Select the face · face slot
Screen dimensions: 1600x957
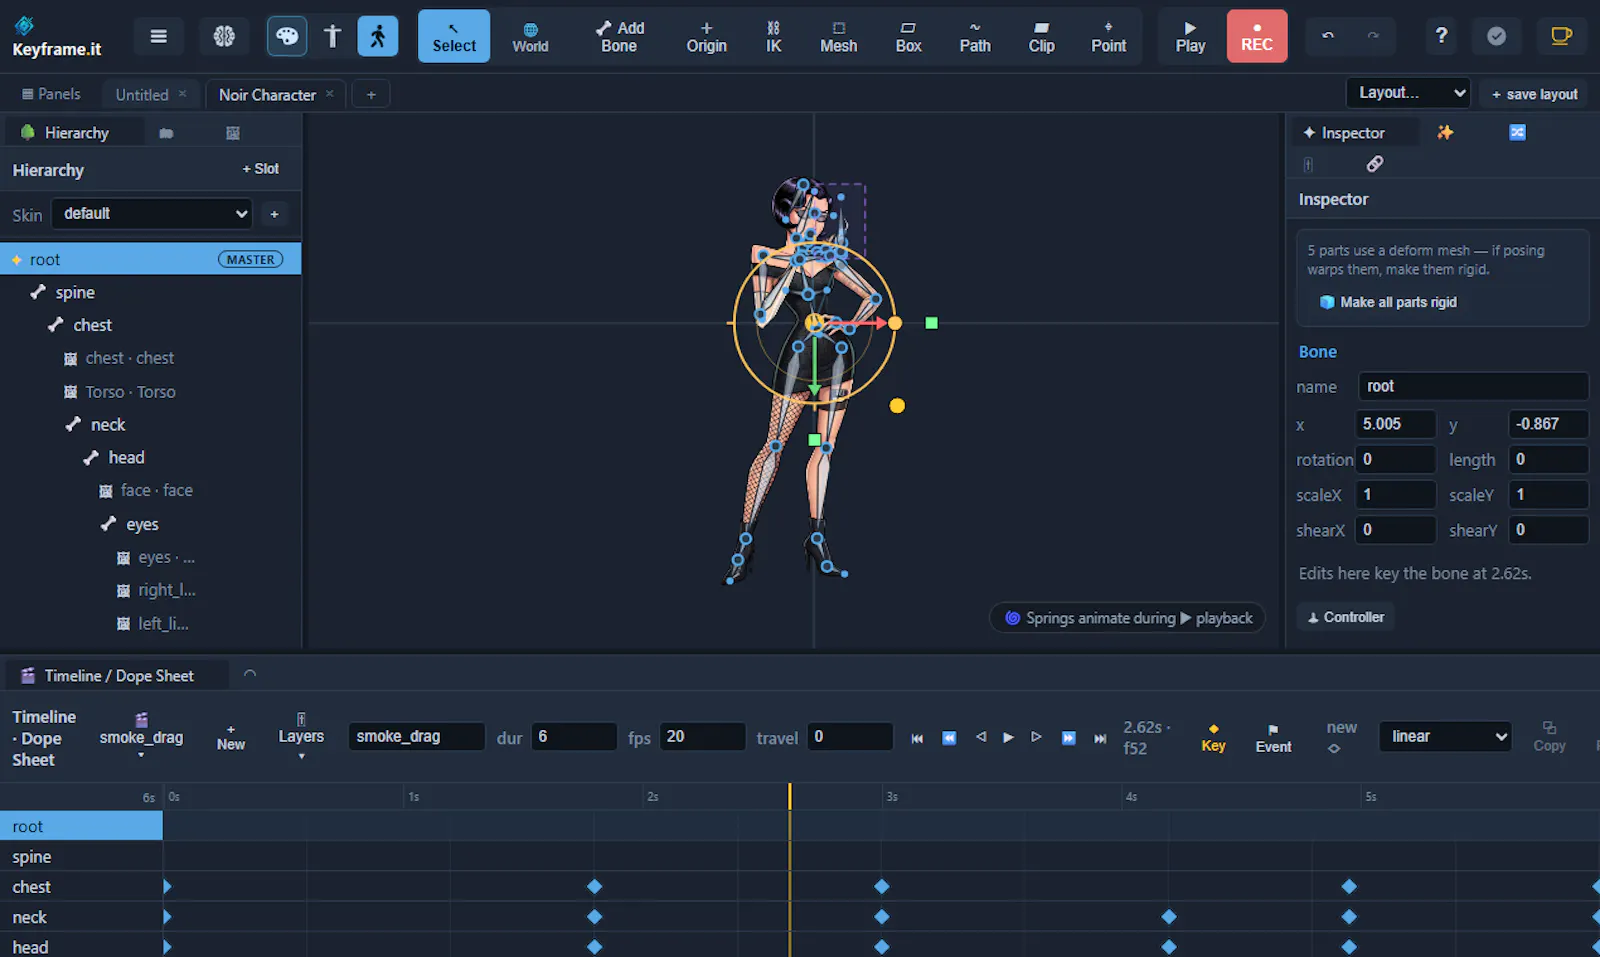[x=150, y=490]
